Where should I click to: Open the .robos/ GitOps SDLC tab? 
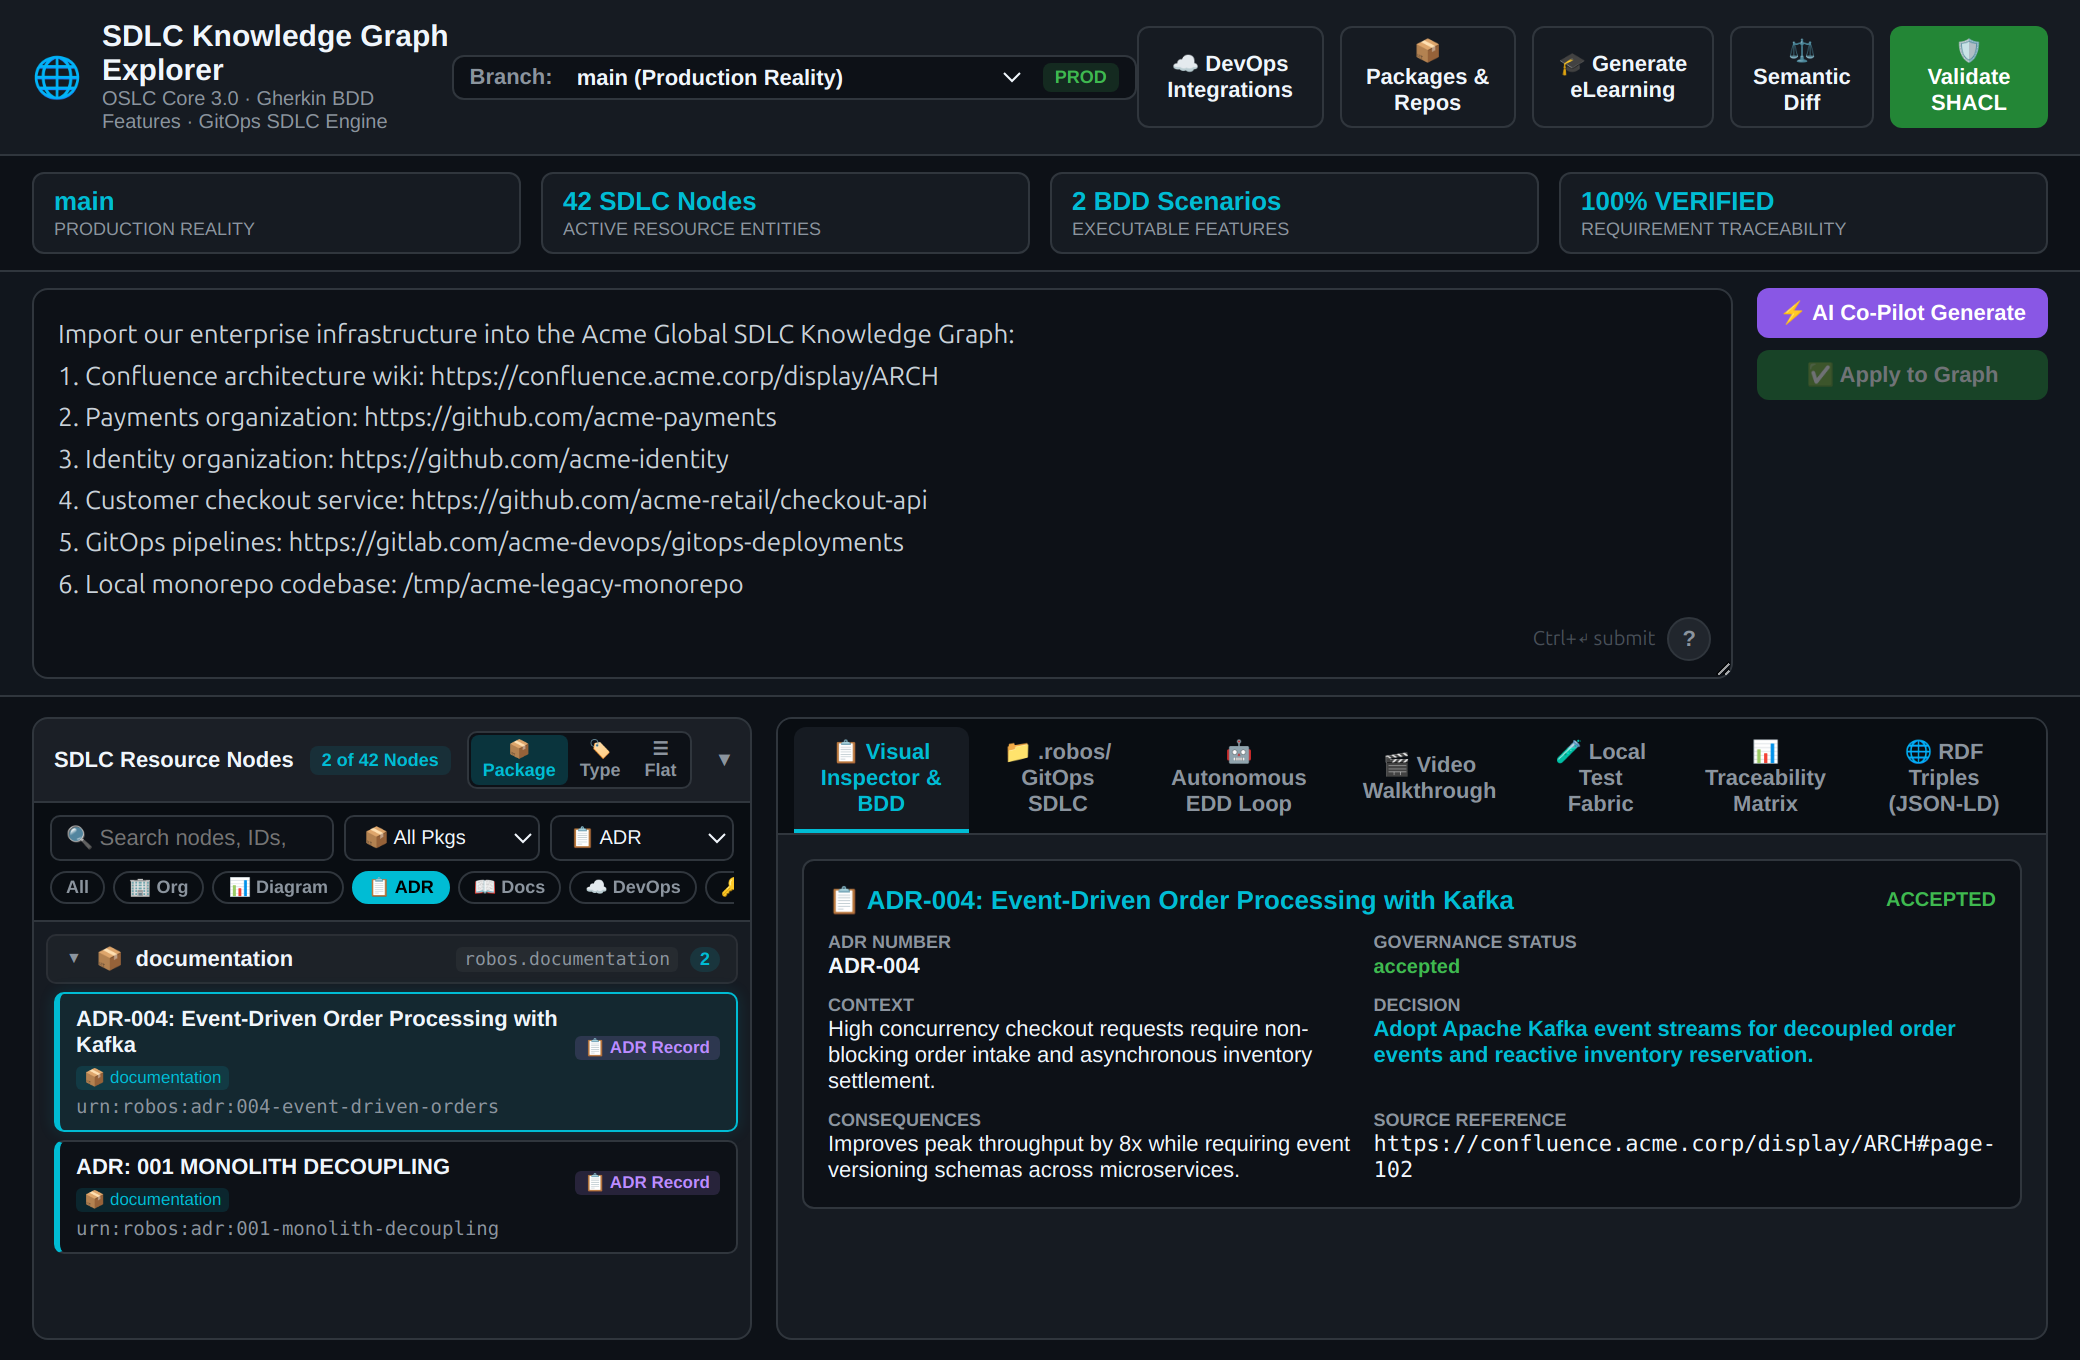point(1058,778)
